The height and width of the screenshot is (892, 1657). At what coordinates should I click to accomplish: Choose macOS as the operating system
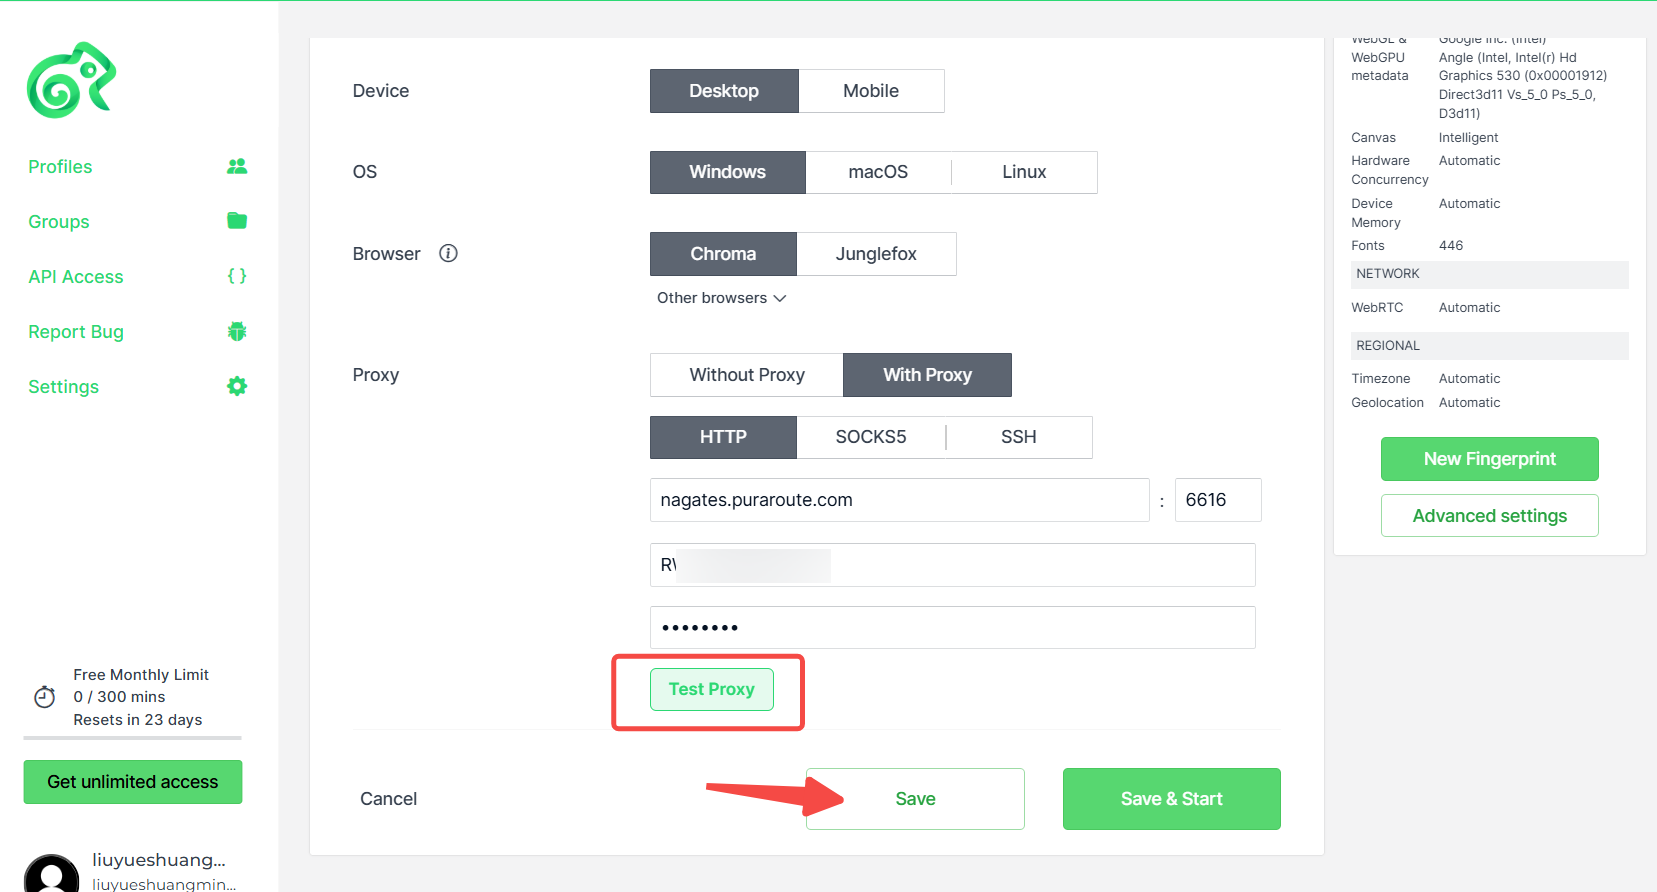click(x=878, y=172)
